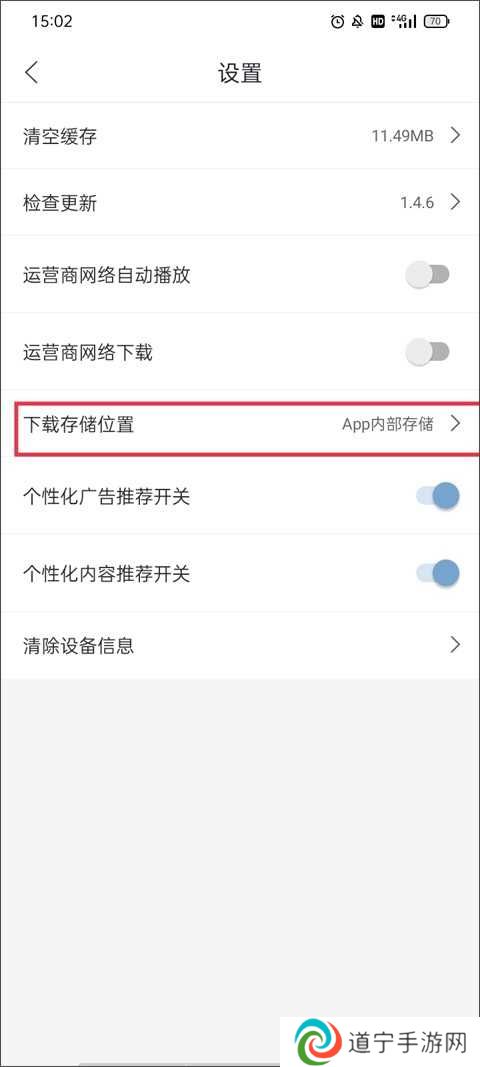480x1067 pixels.
Task: Tap the HD indicator icon
Action: pyautogui.click(x=378, y=22)
